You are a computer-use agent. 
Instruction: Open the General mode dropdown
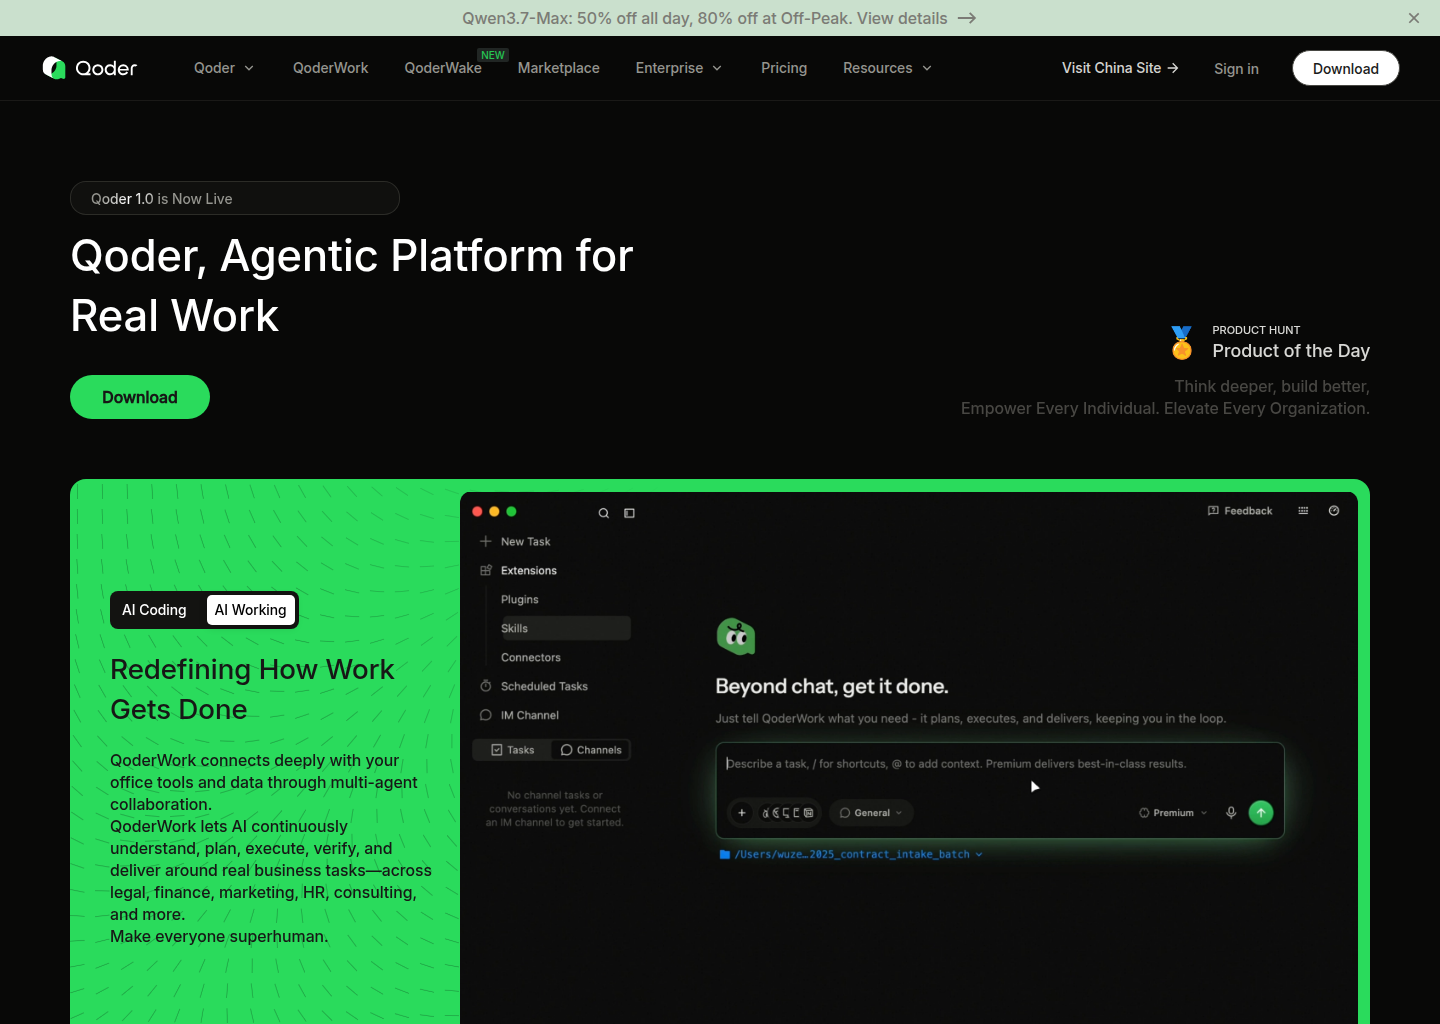(x=871, y=813)
